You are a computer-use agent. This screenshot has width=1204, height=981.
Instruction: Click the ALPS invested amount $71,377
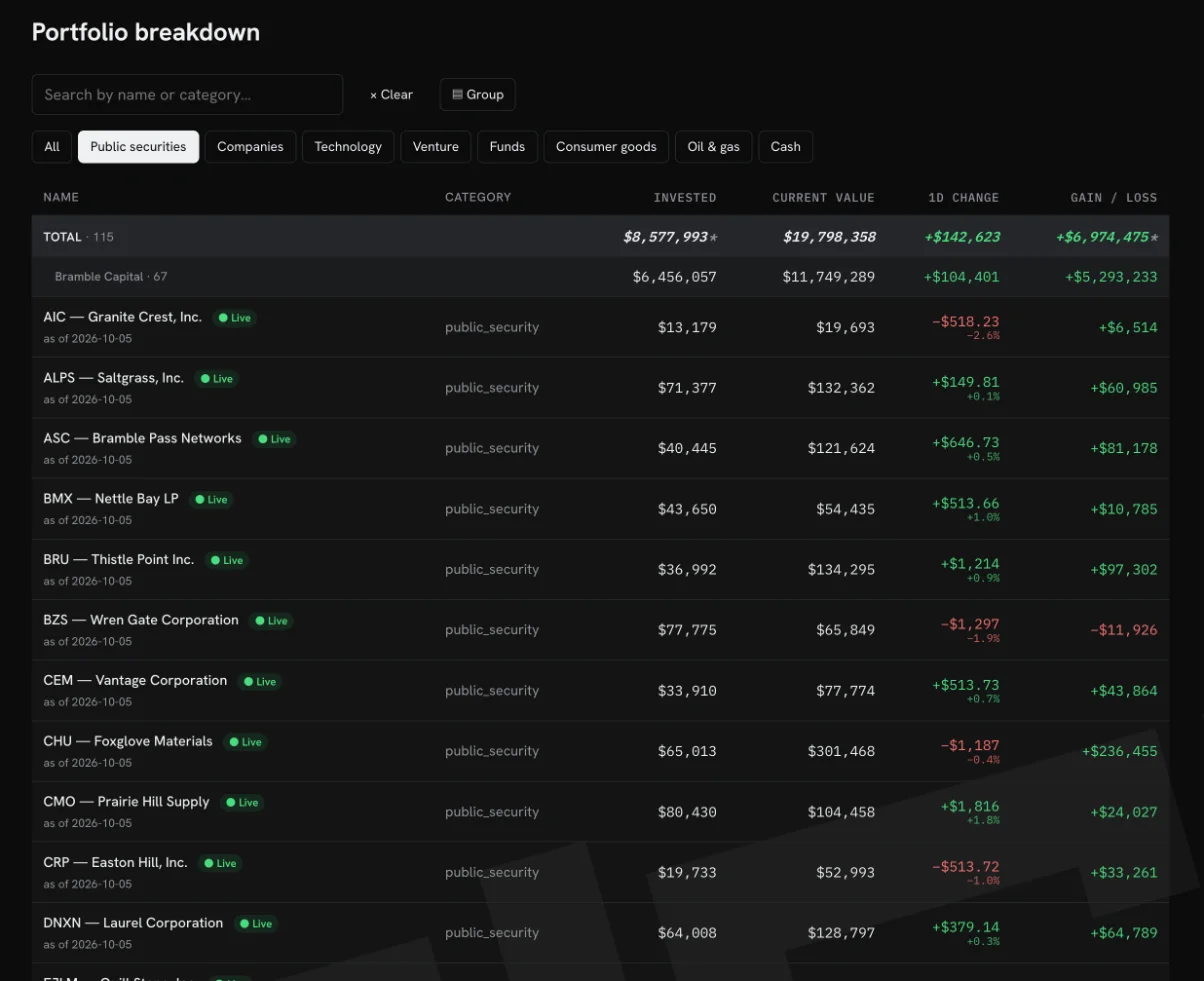(687, 388)
